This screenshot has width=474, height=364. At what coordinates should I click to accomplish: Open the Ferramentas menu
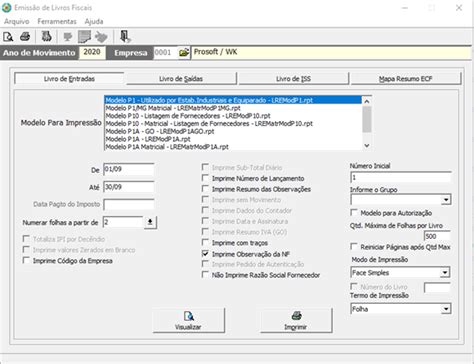(57, 22)
